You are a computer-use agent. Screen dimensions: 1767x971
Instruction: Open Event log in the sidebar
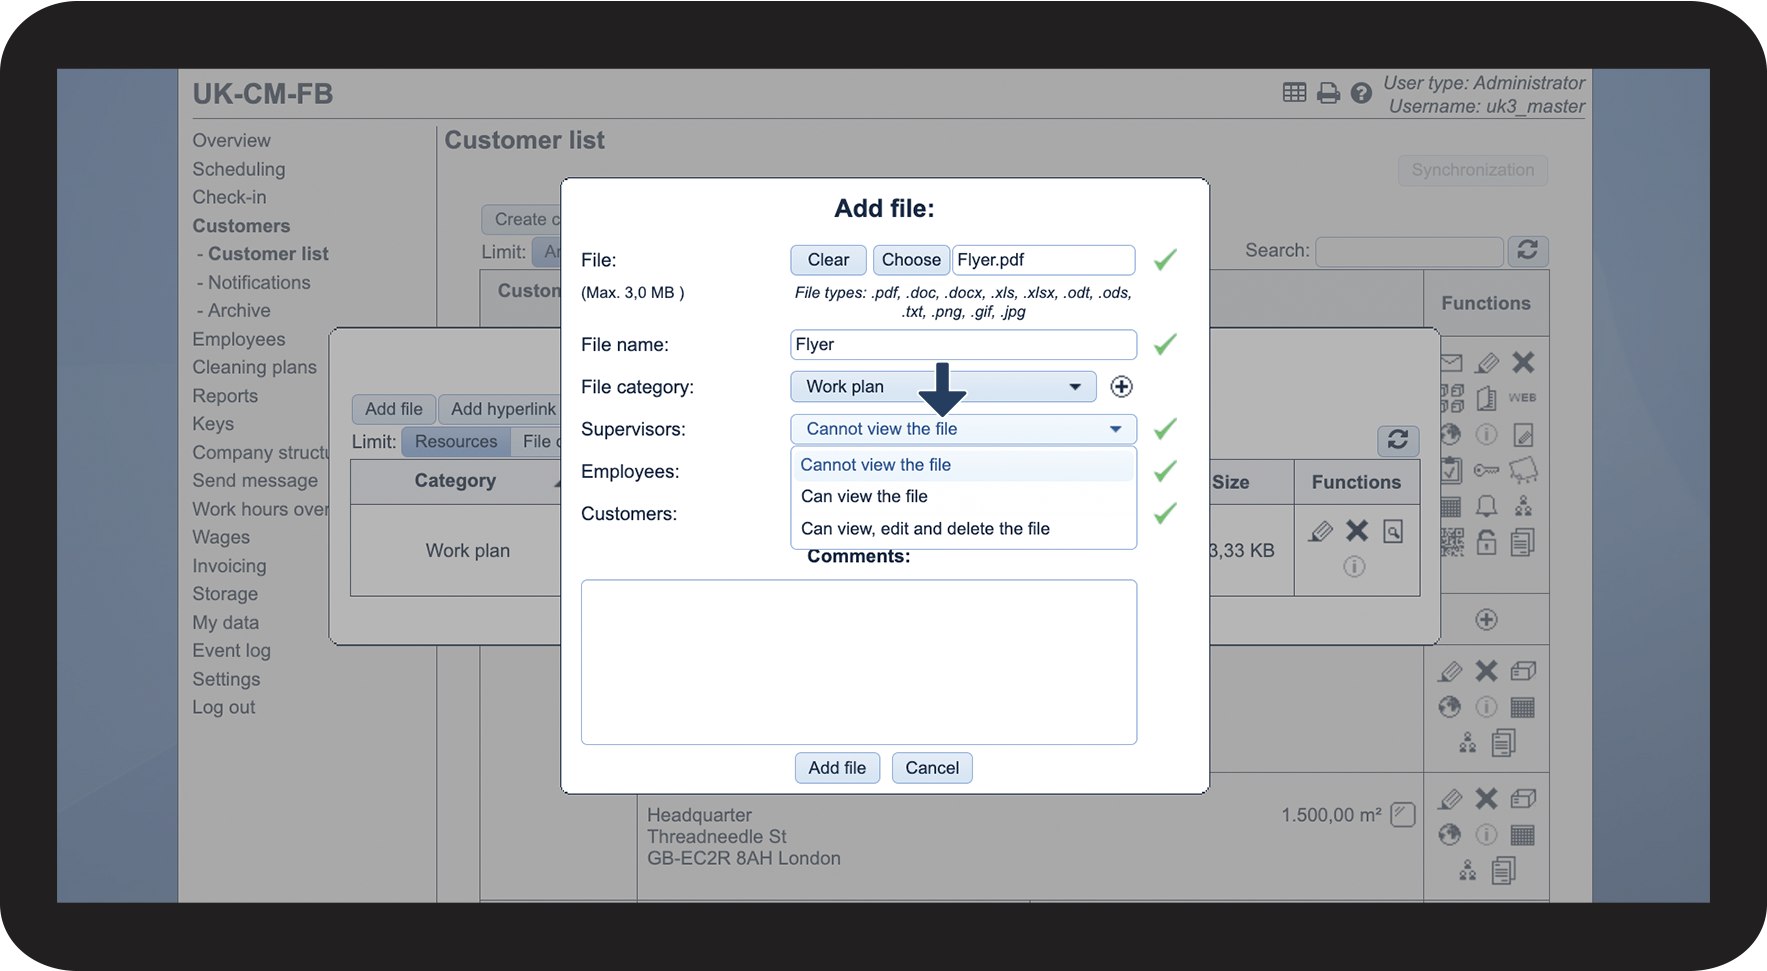[x=232, y=651]
